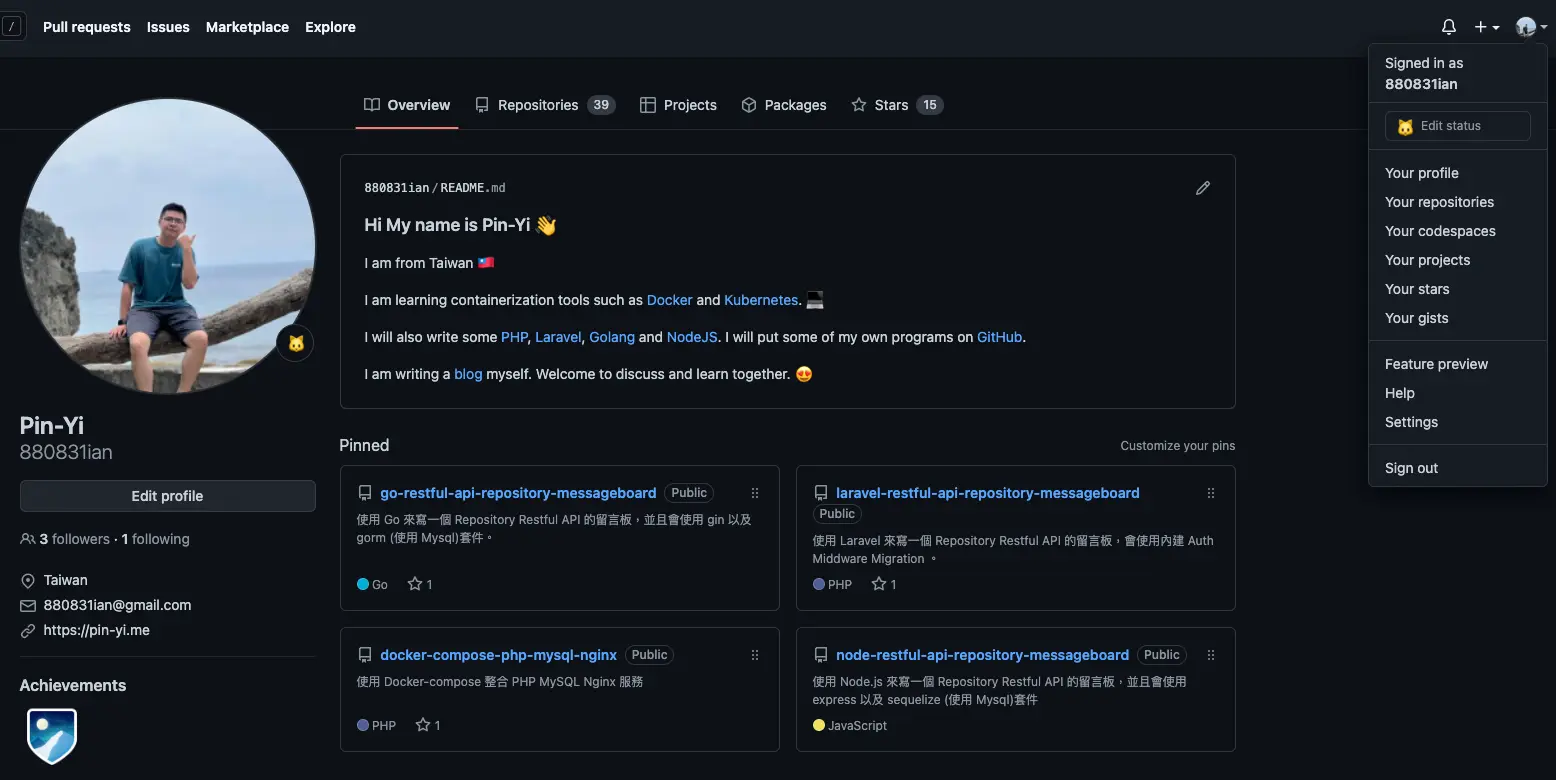Open the Docker link in the README
The height and width of the screenshot is (780, 1556).
point(669,299)
